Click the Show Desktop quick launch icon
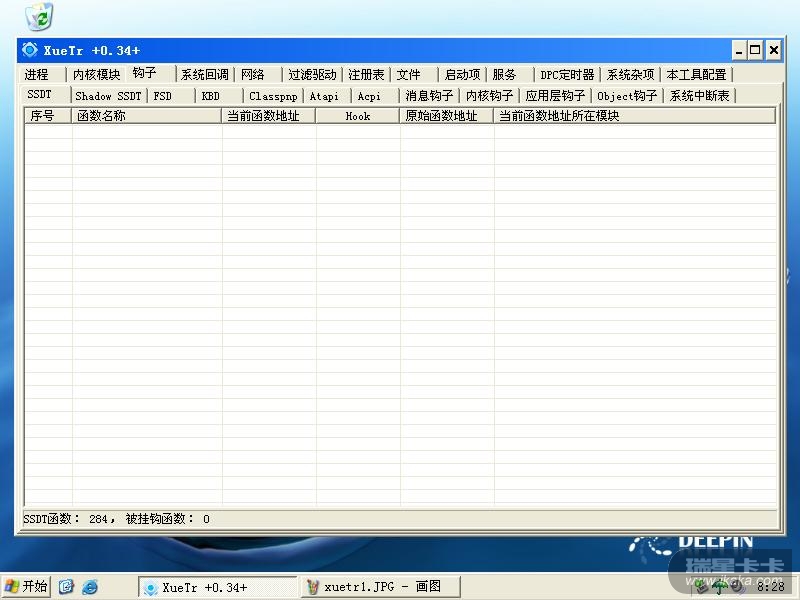 point(66,587)
